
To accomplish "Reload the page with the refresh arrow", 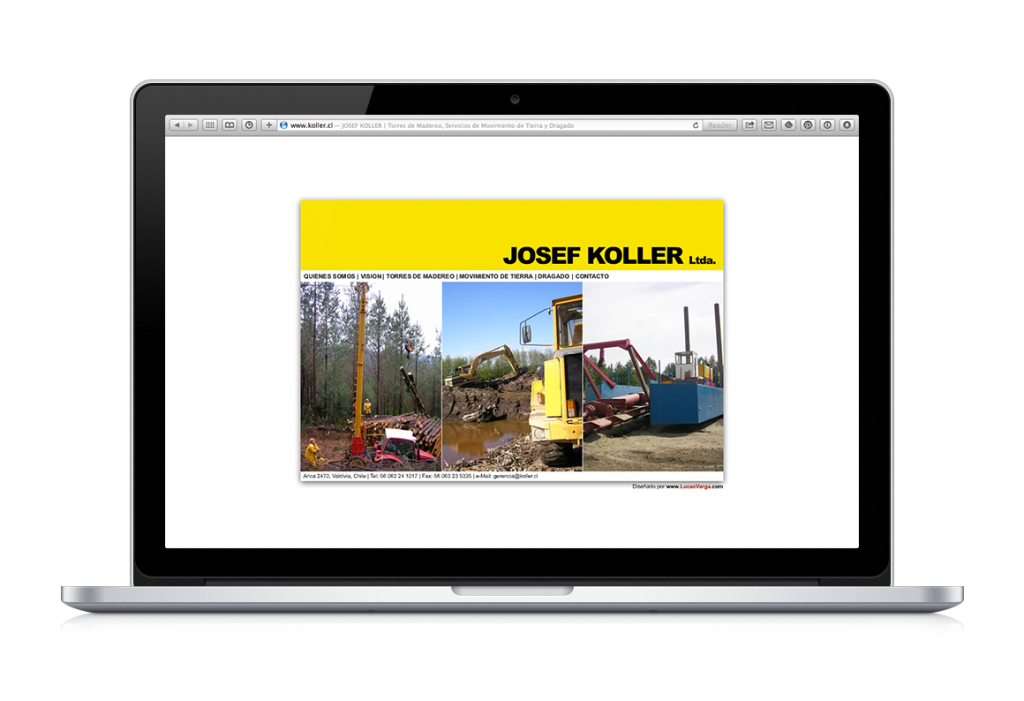I will [x=696, y=125].
